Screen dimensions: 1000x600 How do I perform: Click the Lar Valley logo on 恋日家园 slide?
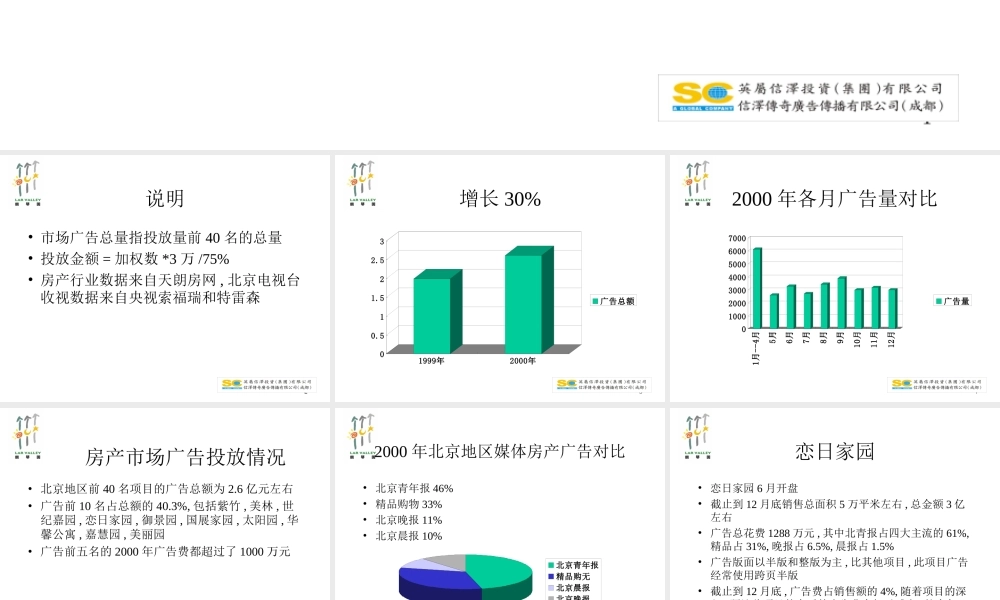pos(696,436)
